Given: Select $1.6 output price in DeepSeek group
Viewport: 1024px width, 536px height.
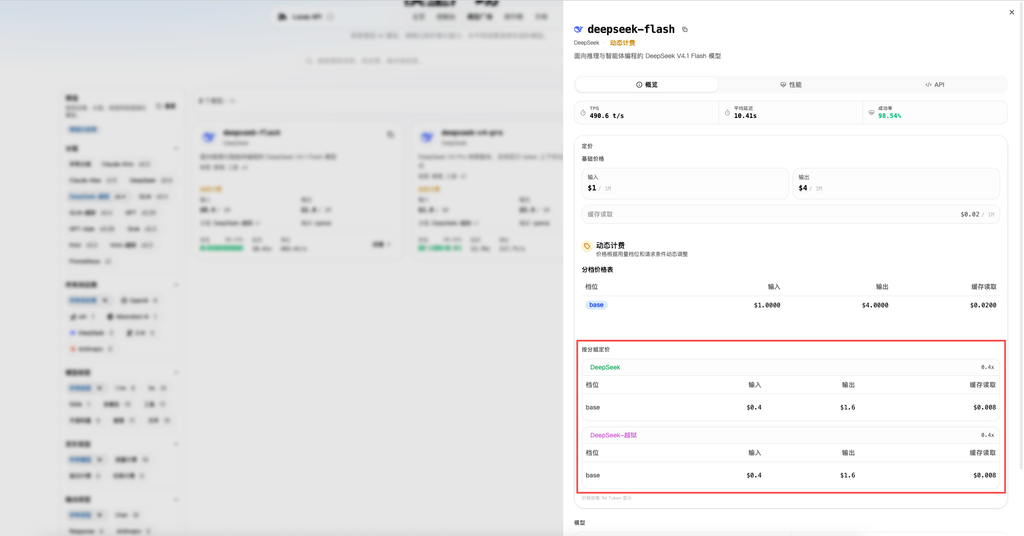Looking at the screenshot, I should [848, 407].
